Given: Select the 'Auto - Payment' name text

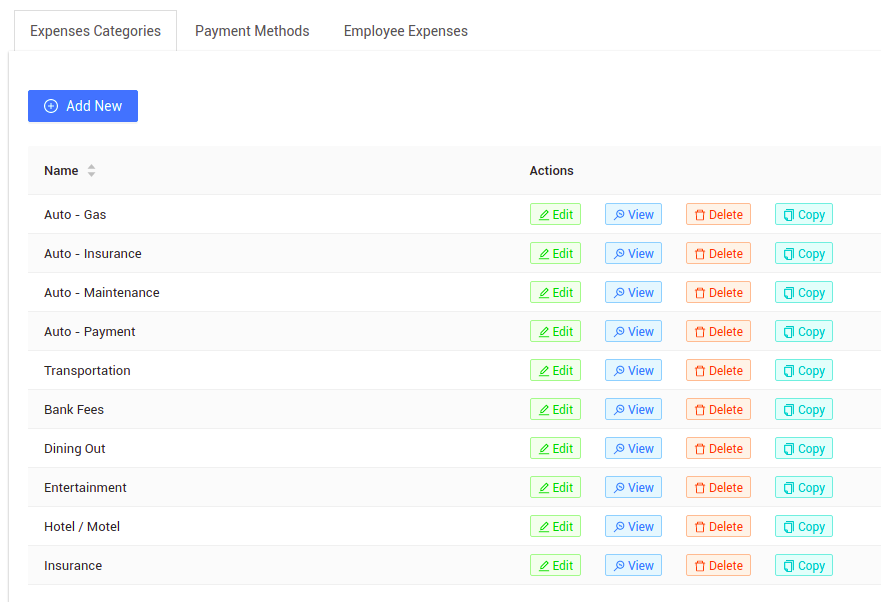Looking at the screenshot, I should [90, 332].
